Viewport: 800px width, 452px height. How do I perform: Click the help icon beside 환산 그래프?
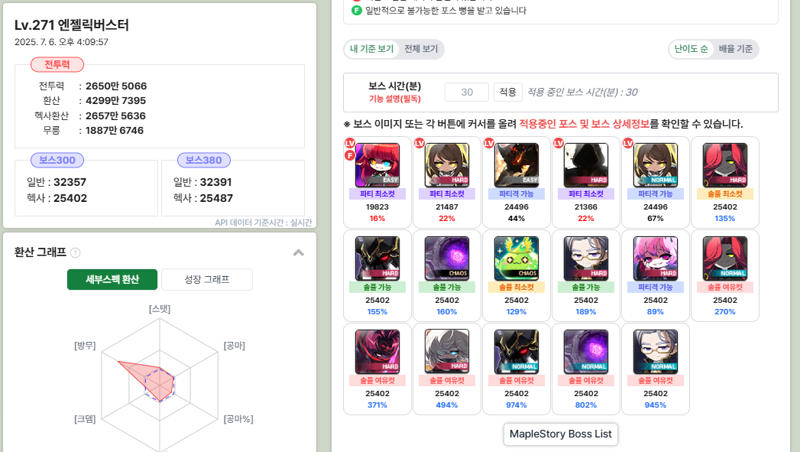76,253
